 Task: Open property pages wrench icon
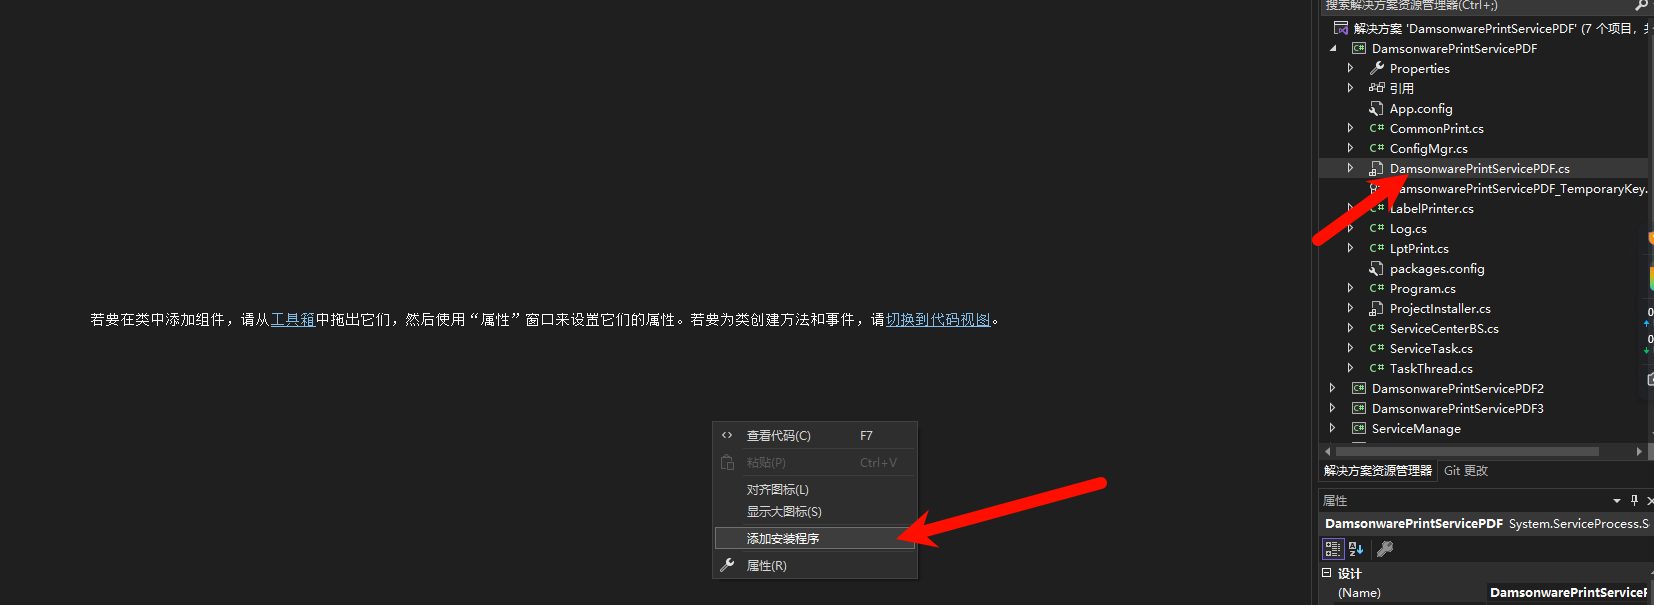pos(1385,548)
